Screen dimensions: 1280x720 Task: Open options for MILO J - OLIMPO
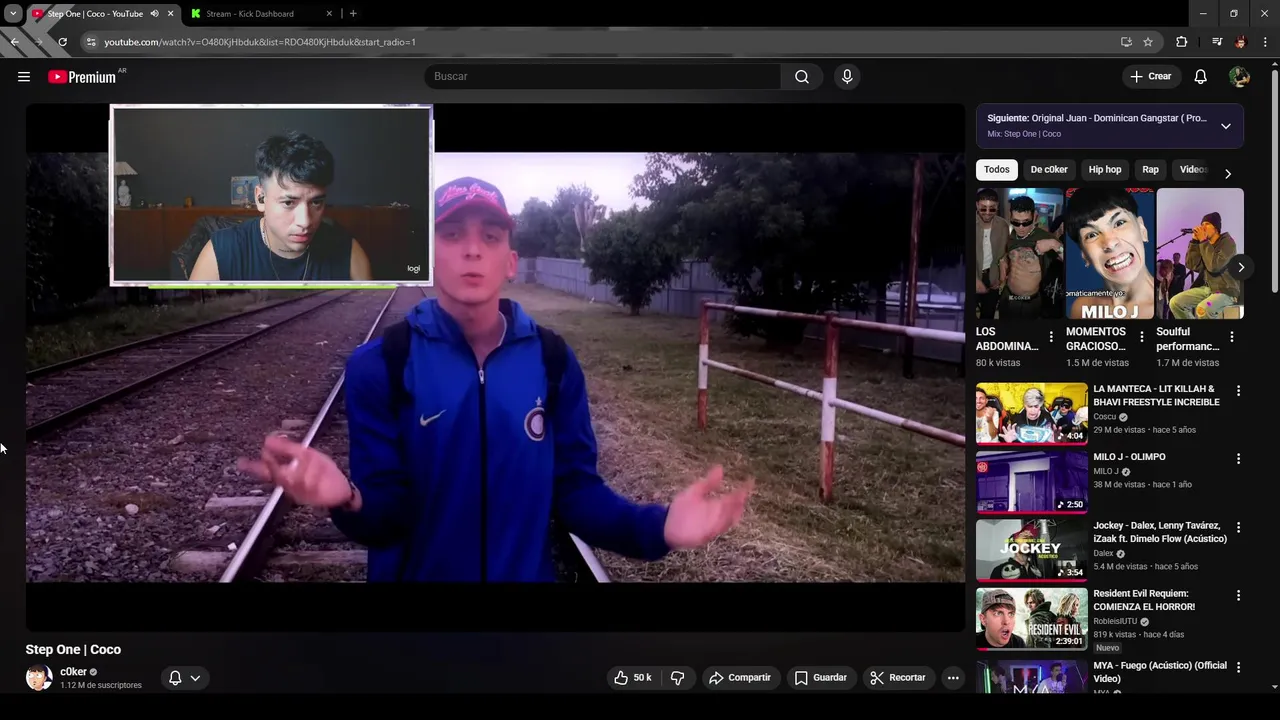point(1239,459)
